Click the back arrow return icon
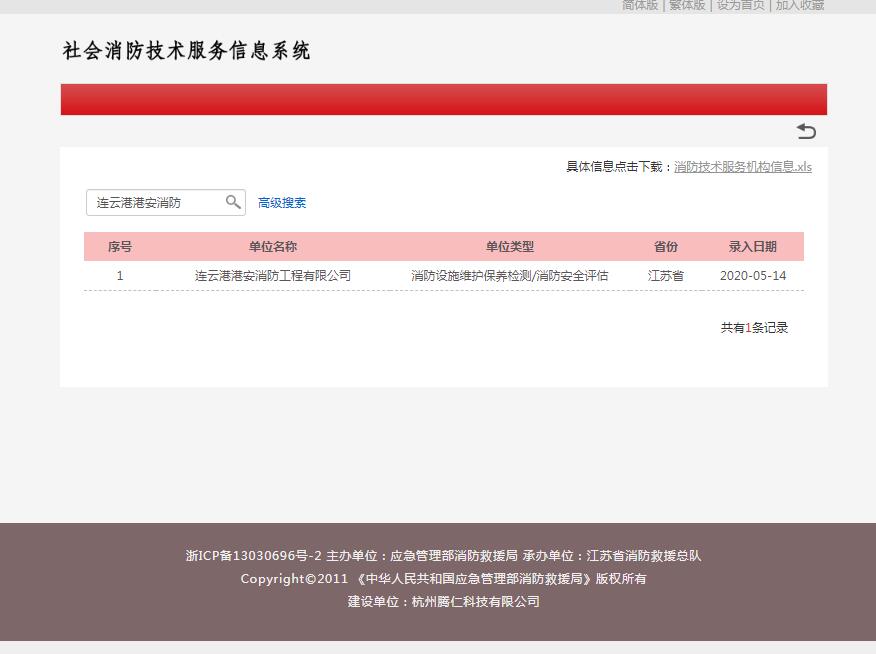Screen dimensions: 876x654 coord(805,131)
